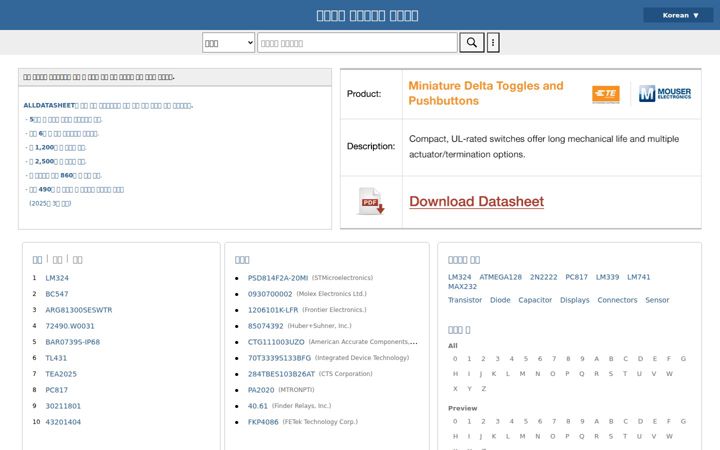Click CTG111003UZO part link
Viewport: 720px width, 450px height.
tap(276, 342)
